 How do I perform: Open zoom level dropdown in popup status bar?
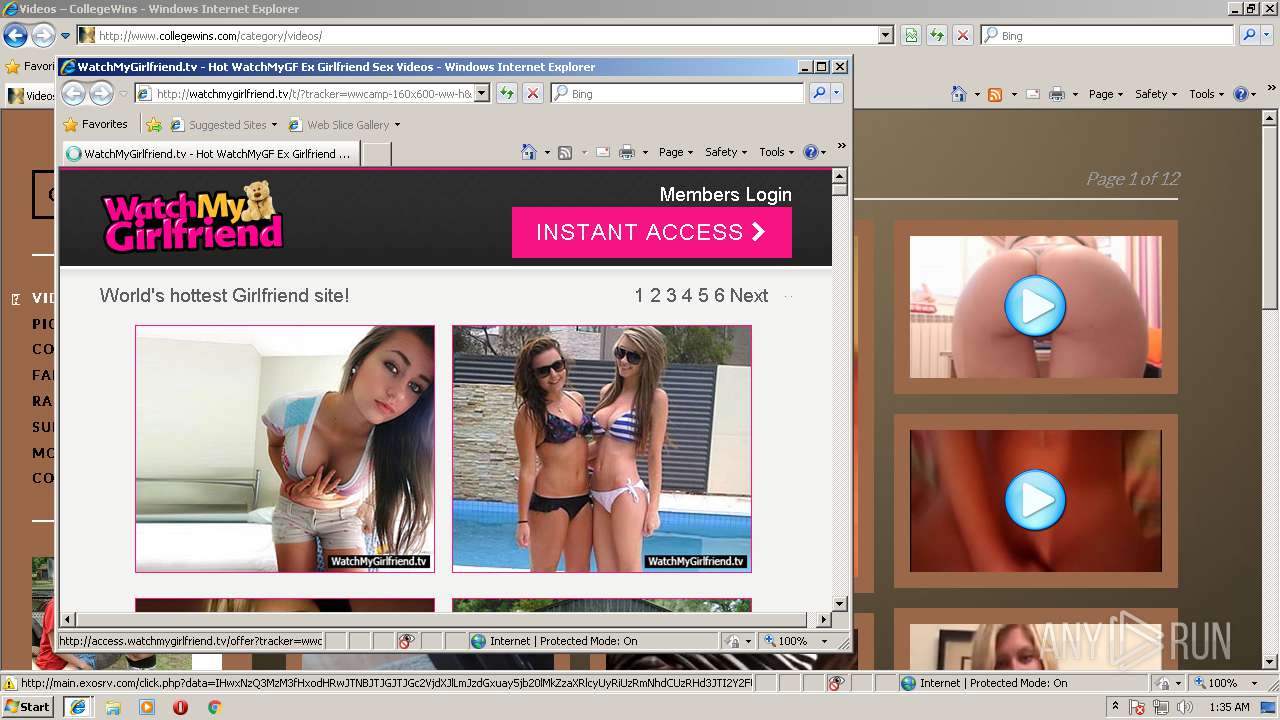824,641
